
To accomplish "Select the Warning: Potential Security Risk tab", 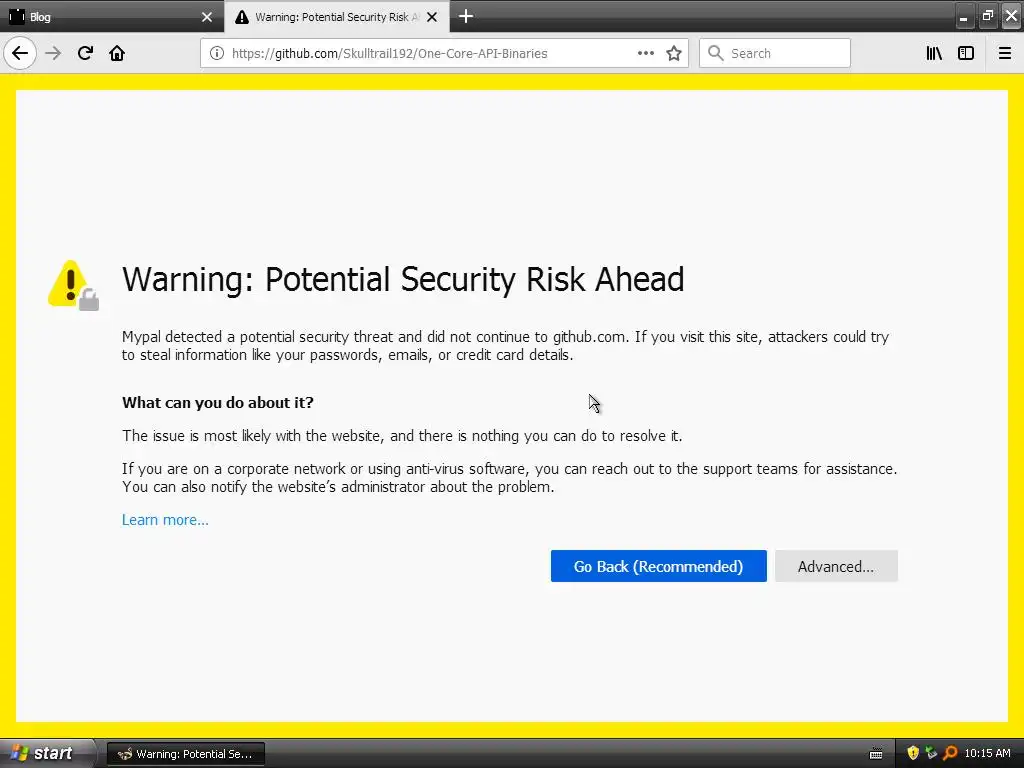I will coord(336,16).
